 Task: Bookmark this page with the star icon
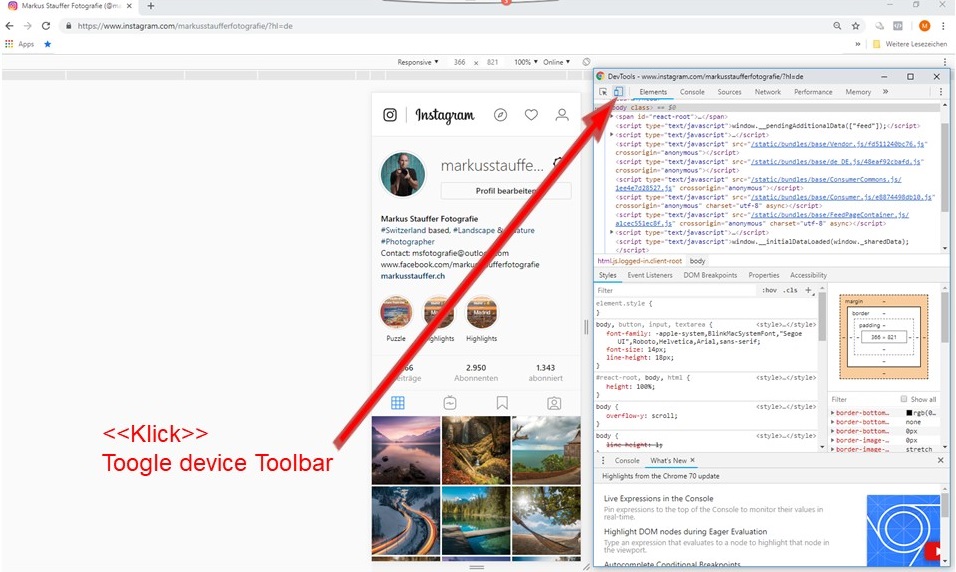tap(855, 26)
